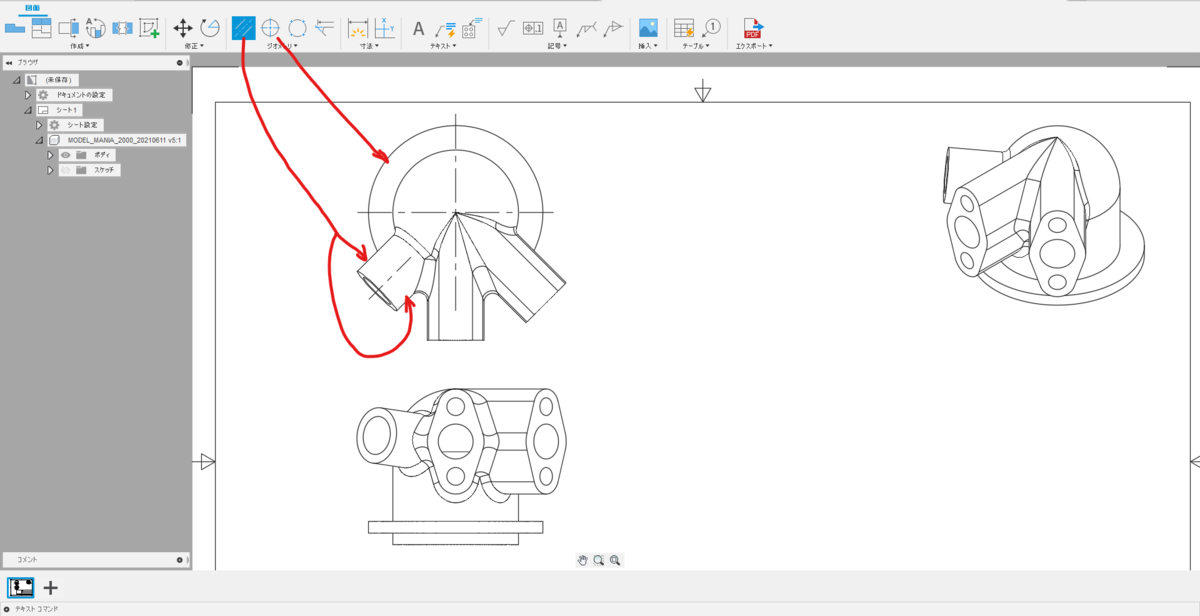Click the Export PDF icon
The height and width of the screenshot is (616, 1200).
coord(752,27)
